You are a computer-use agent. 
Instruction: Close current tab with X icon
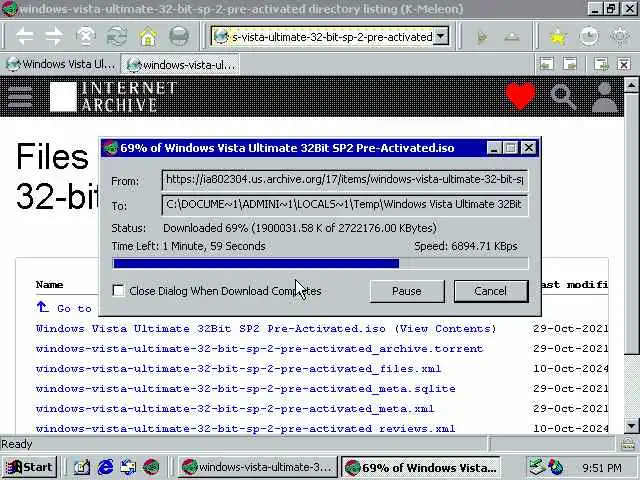click(624, 64)
